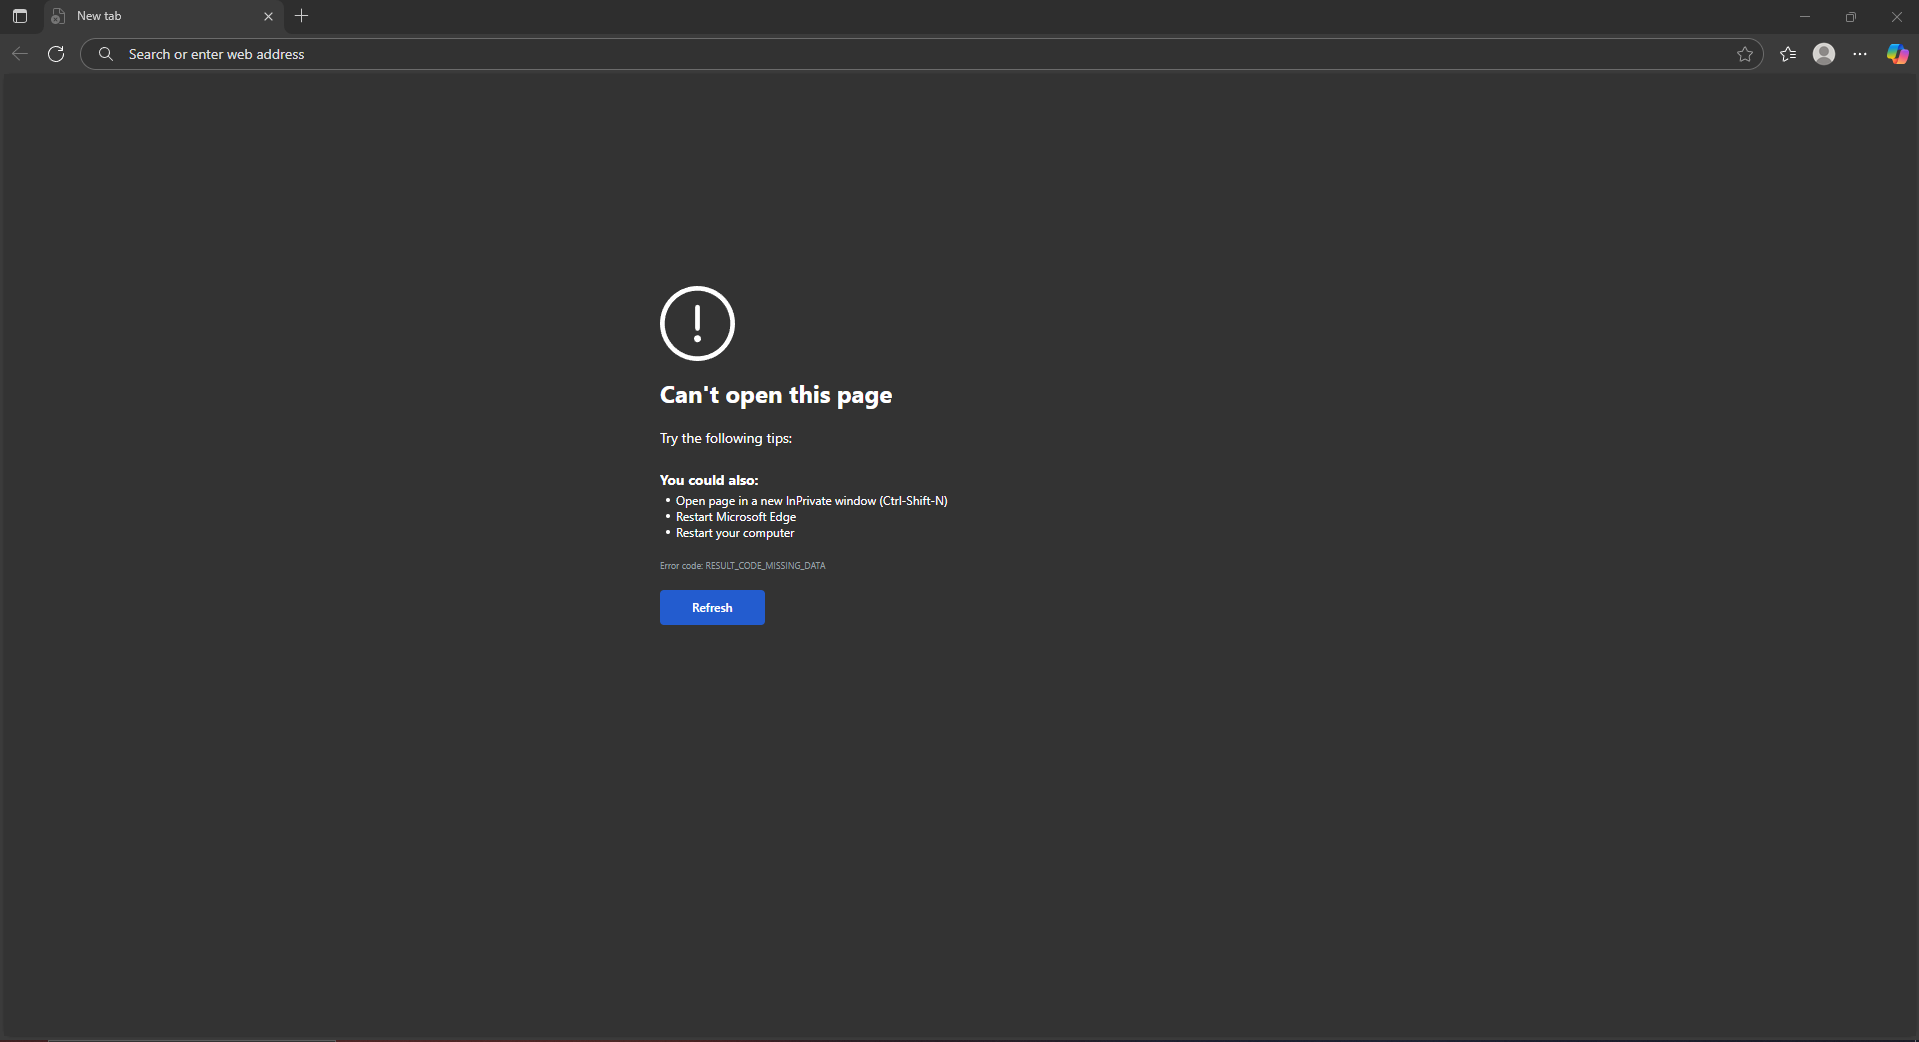Minimize the Edge browser window
Image resolution: width=1919 pixels, height=1042 pixels.
click(x=1805, y=16)
